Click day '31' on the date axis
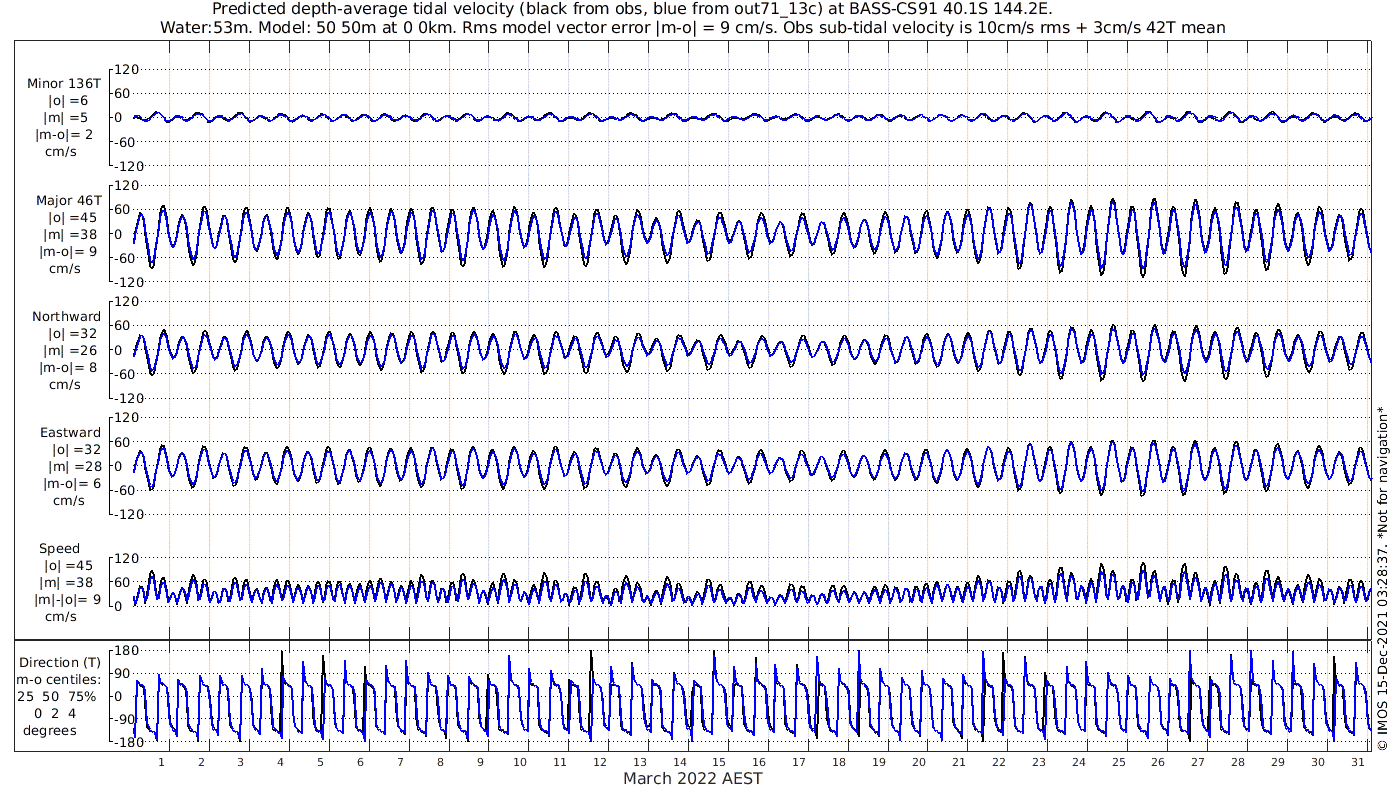This screenshot has width=1400, height=800. pos(1357,762)
